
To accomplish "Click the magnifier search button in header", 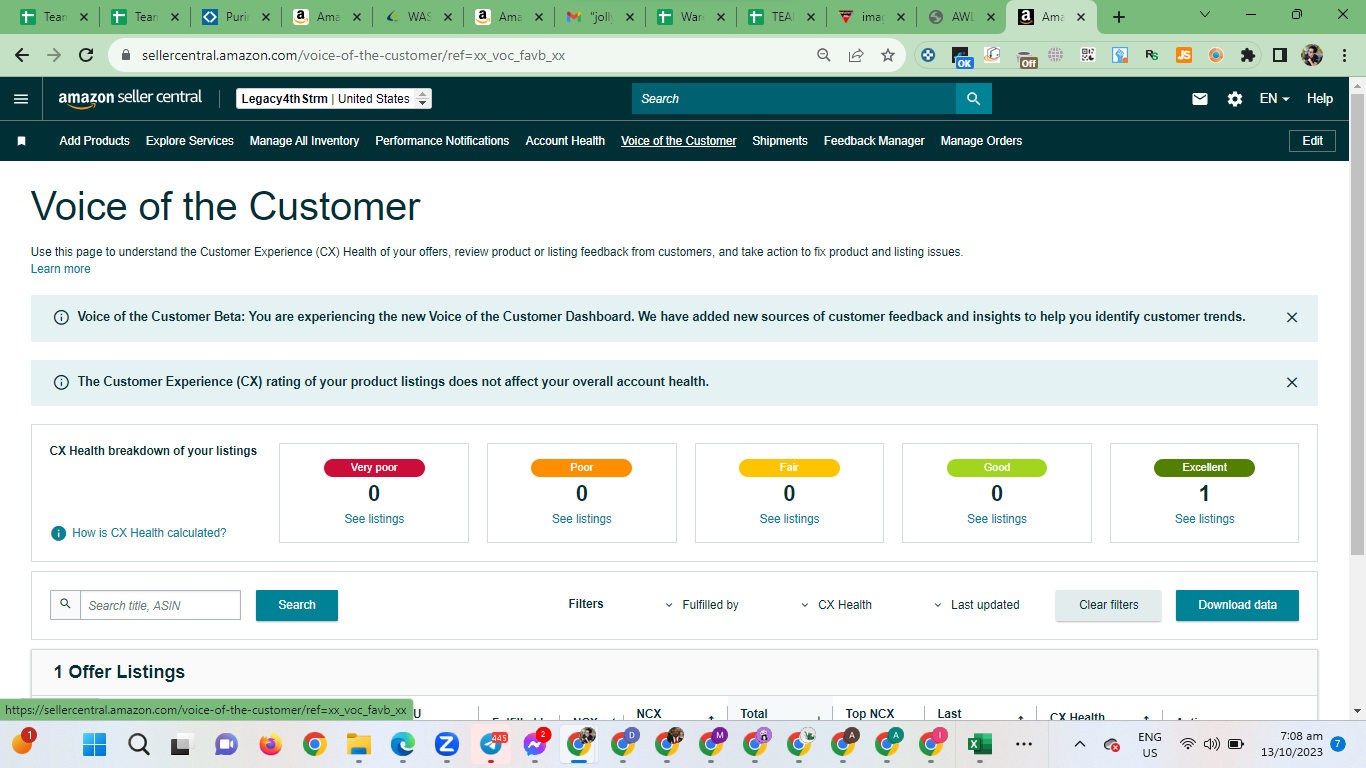I will point(974,99).
